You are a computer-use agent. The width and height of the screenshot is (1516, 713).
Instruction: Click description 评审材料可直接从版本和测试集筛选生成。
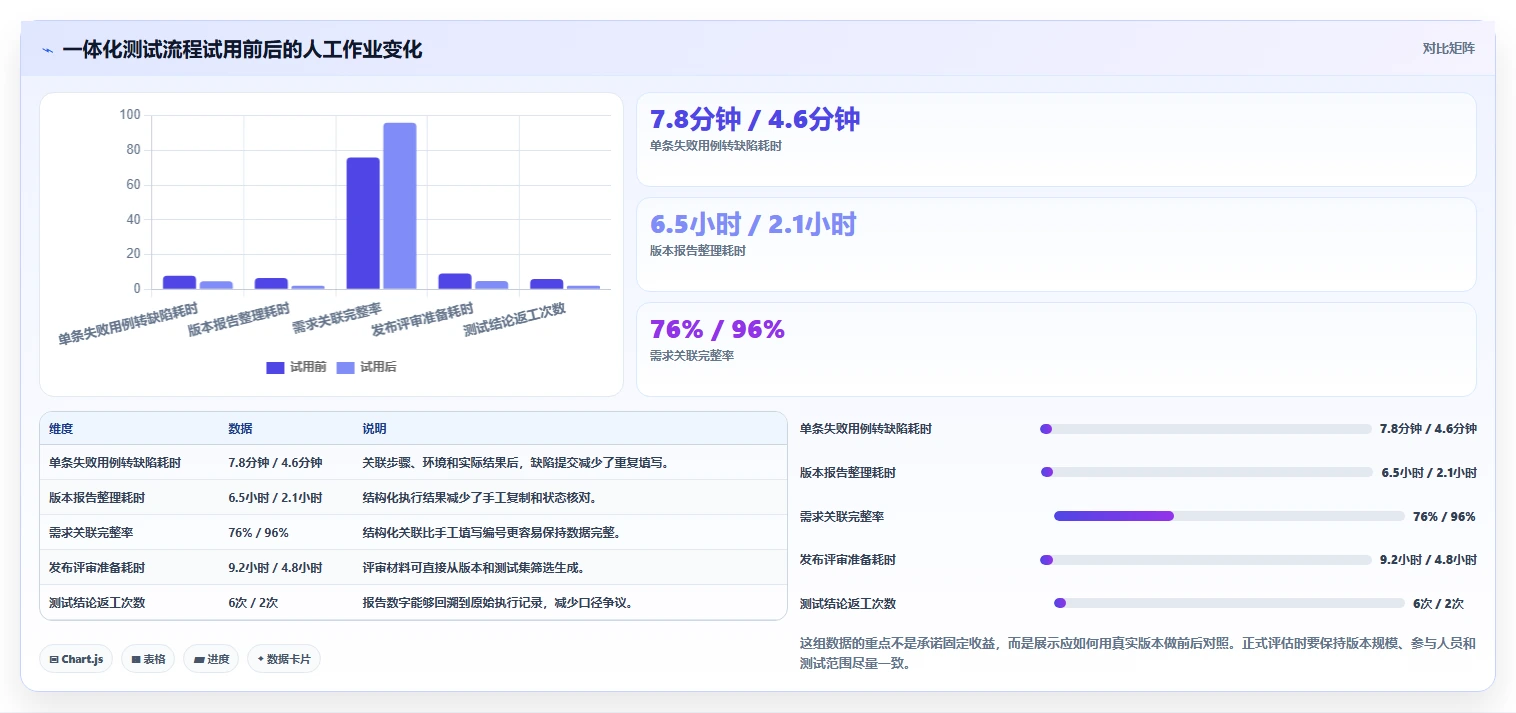point(473,567)
